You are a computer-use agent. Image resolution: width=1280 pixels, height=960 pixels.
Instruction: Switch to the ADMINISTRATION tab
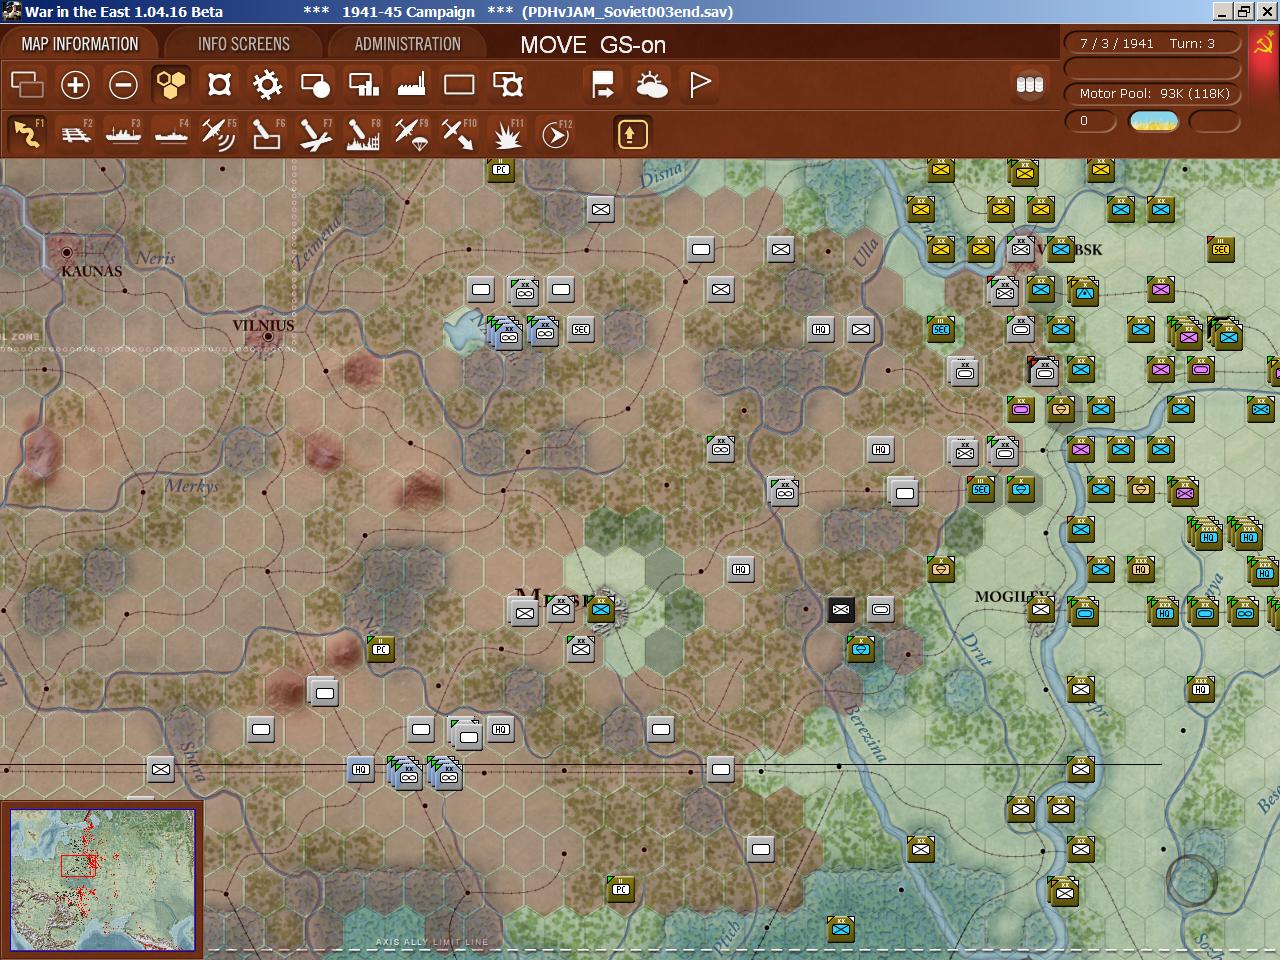click(x=408, y=44)
